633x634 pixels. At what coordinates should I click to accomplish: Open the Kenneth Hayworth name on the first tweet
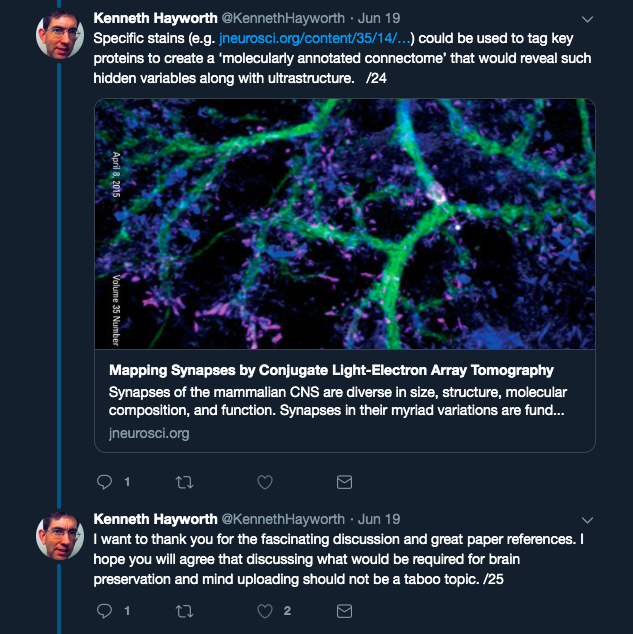click(155, 18)
